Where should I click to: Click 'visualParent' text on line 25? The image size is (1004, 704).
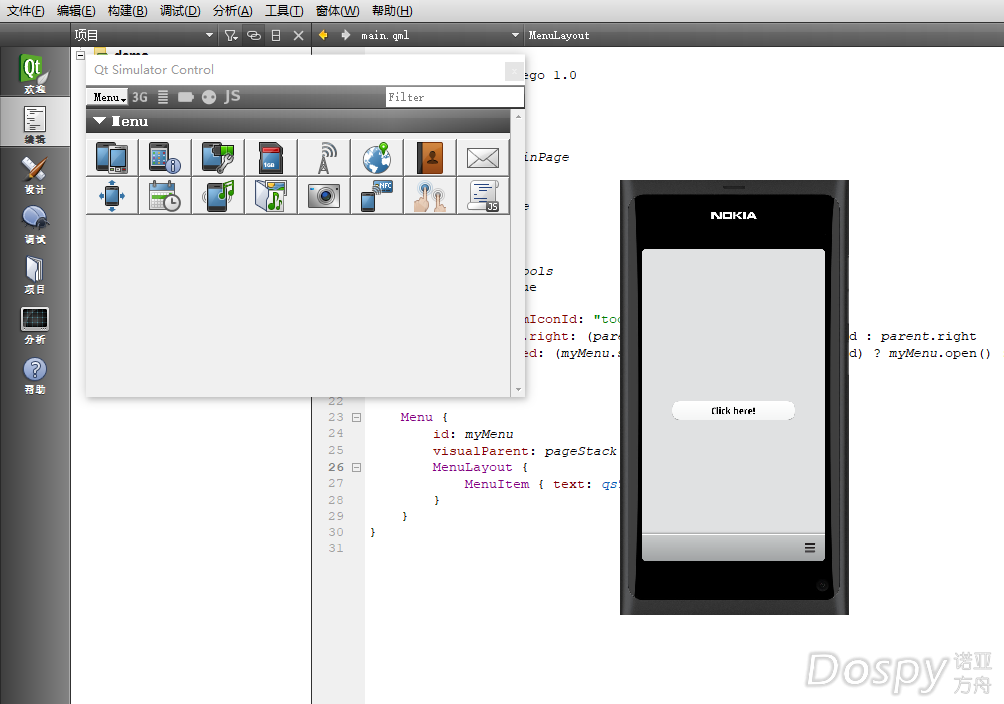coord(481,451)
